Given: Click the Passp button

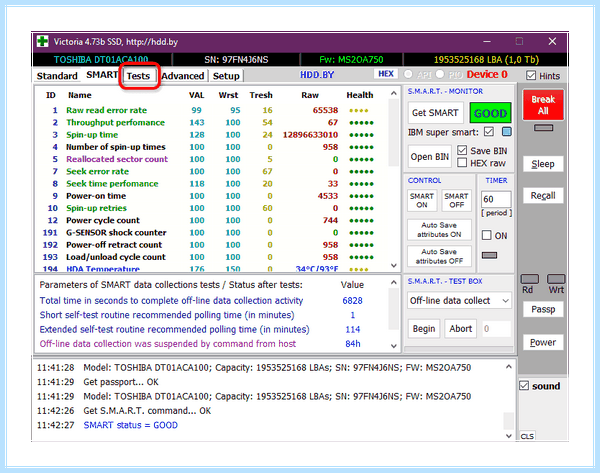Looking at the screenshot, I should click(543, 309).
